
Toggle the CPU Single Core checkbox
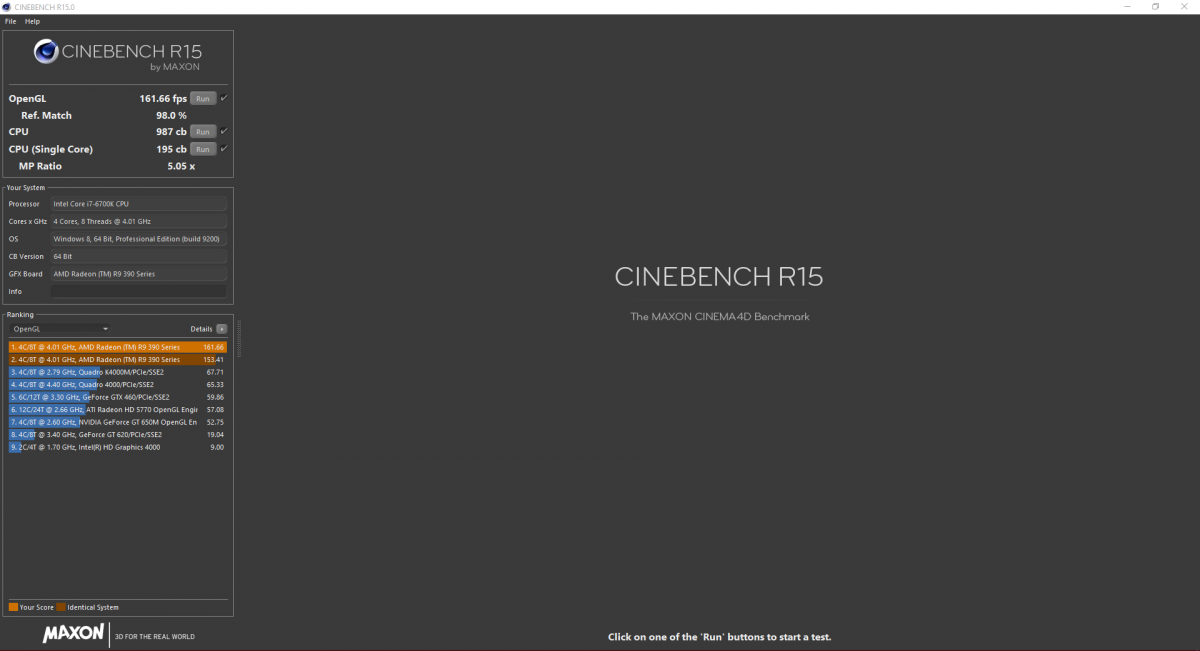pyautogui.click(x=224, y=149)
